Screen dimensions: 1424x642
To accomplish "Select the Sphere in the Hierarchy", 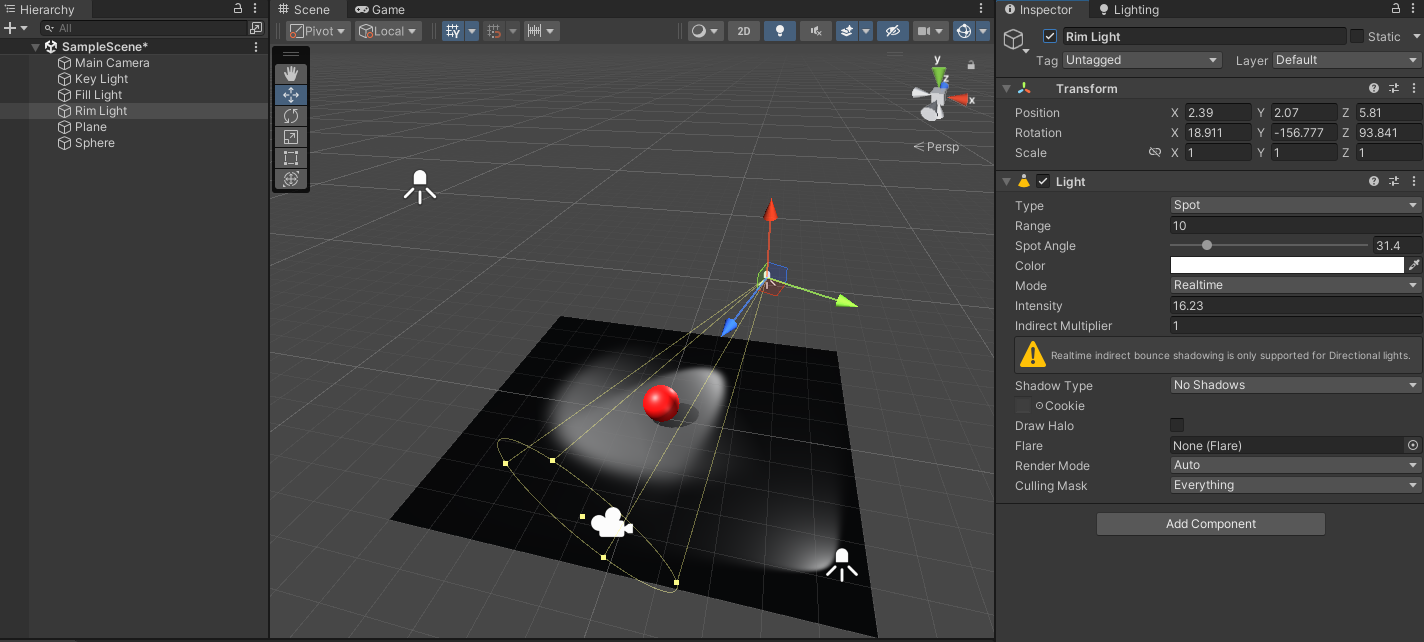I will coord(94,143).
